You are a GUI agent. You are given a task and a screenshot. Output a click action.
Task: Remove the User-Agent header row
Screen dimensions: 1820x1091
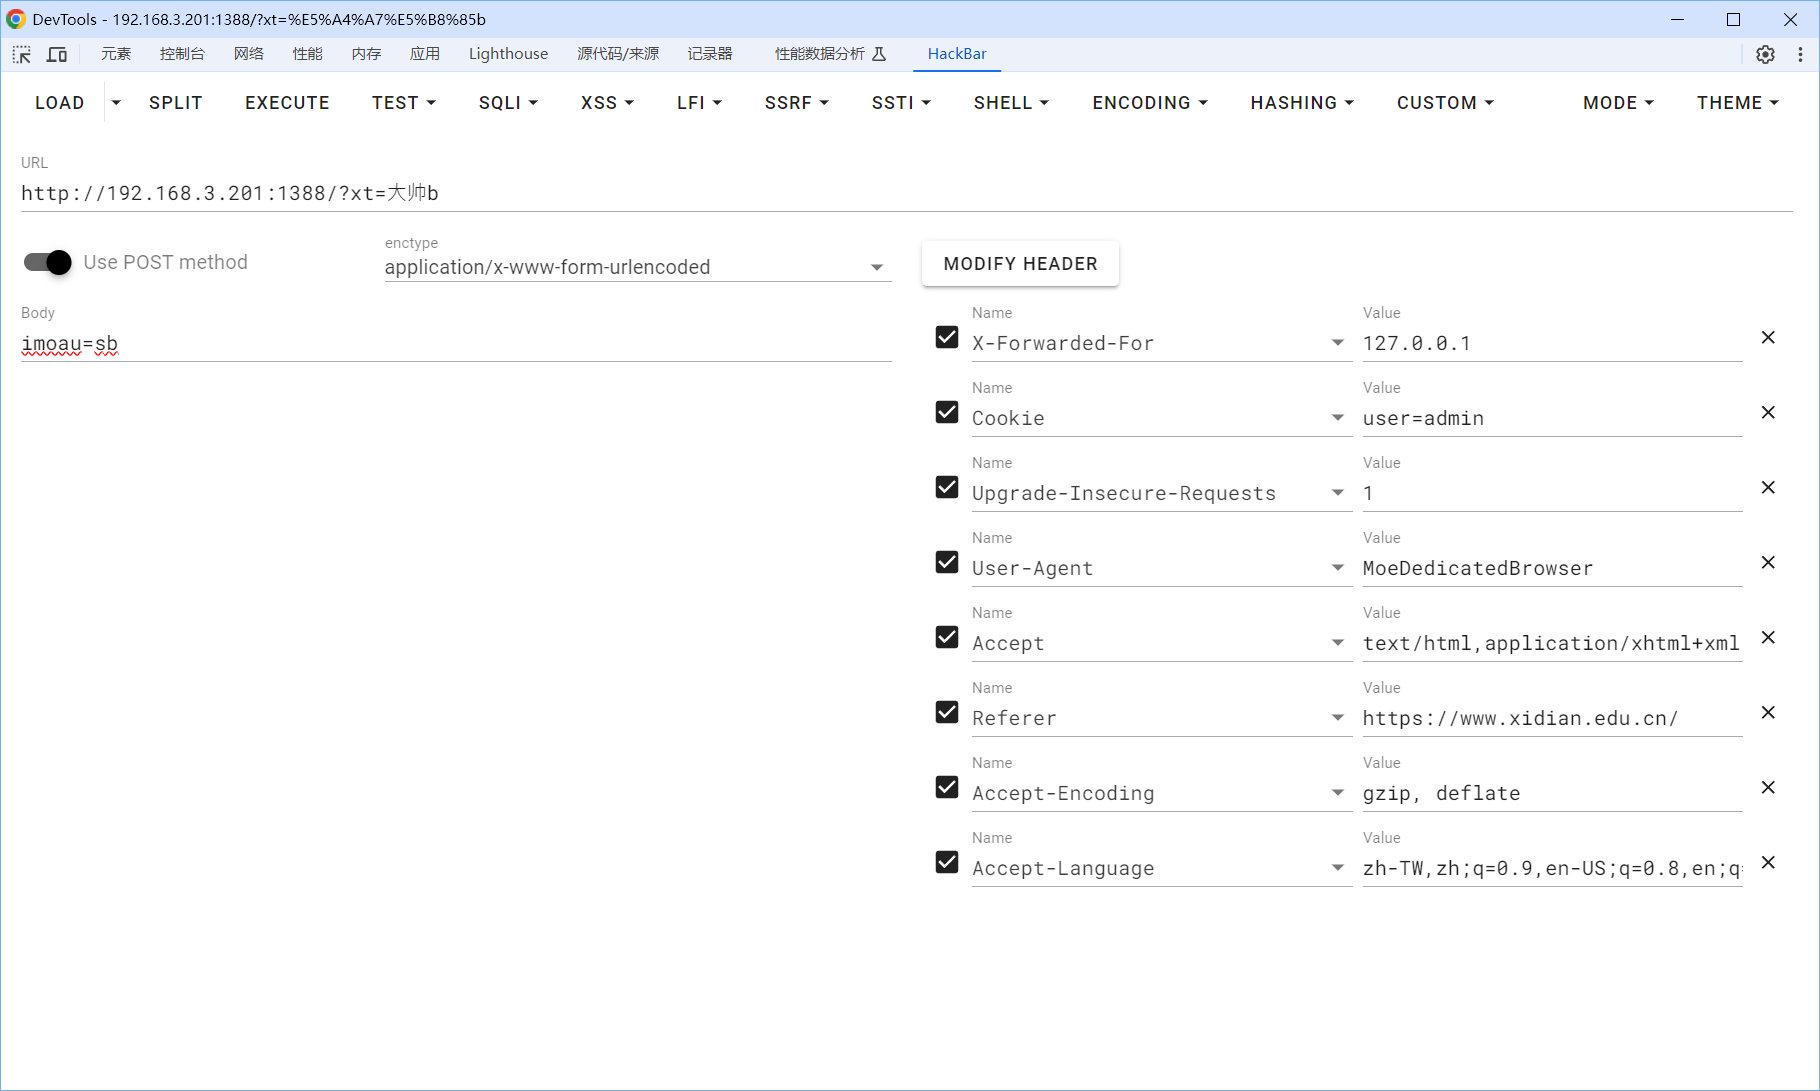(1768, 563)
